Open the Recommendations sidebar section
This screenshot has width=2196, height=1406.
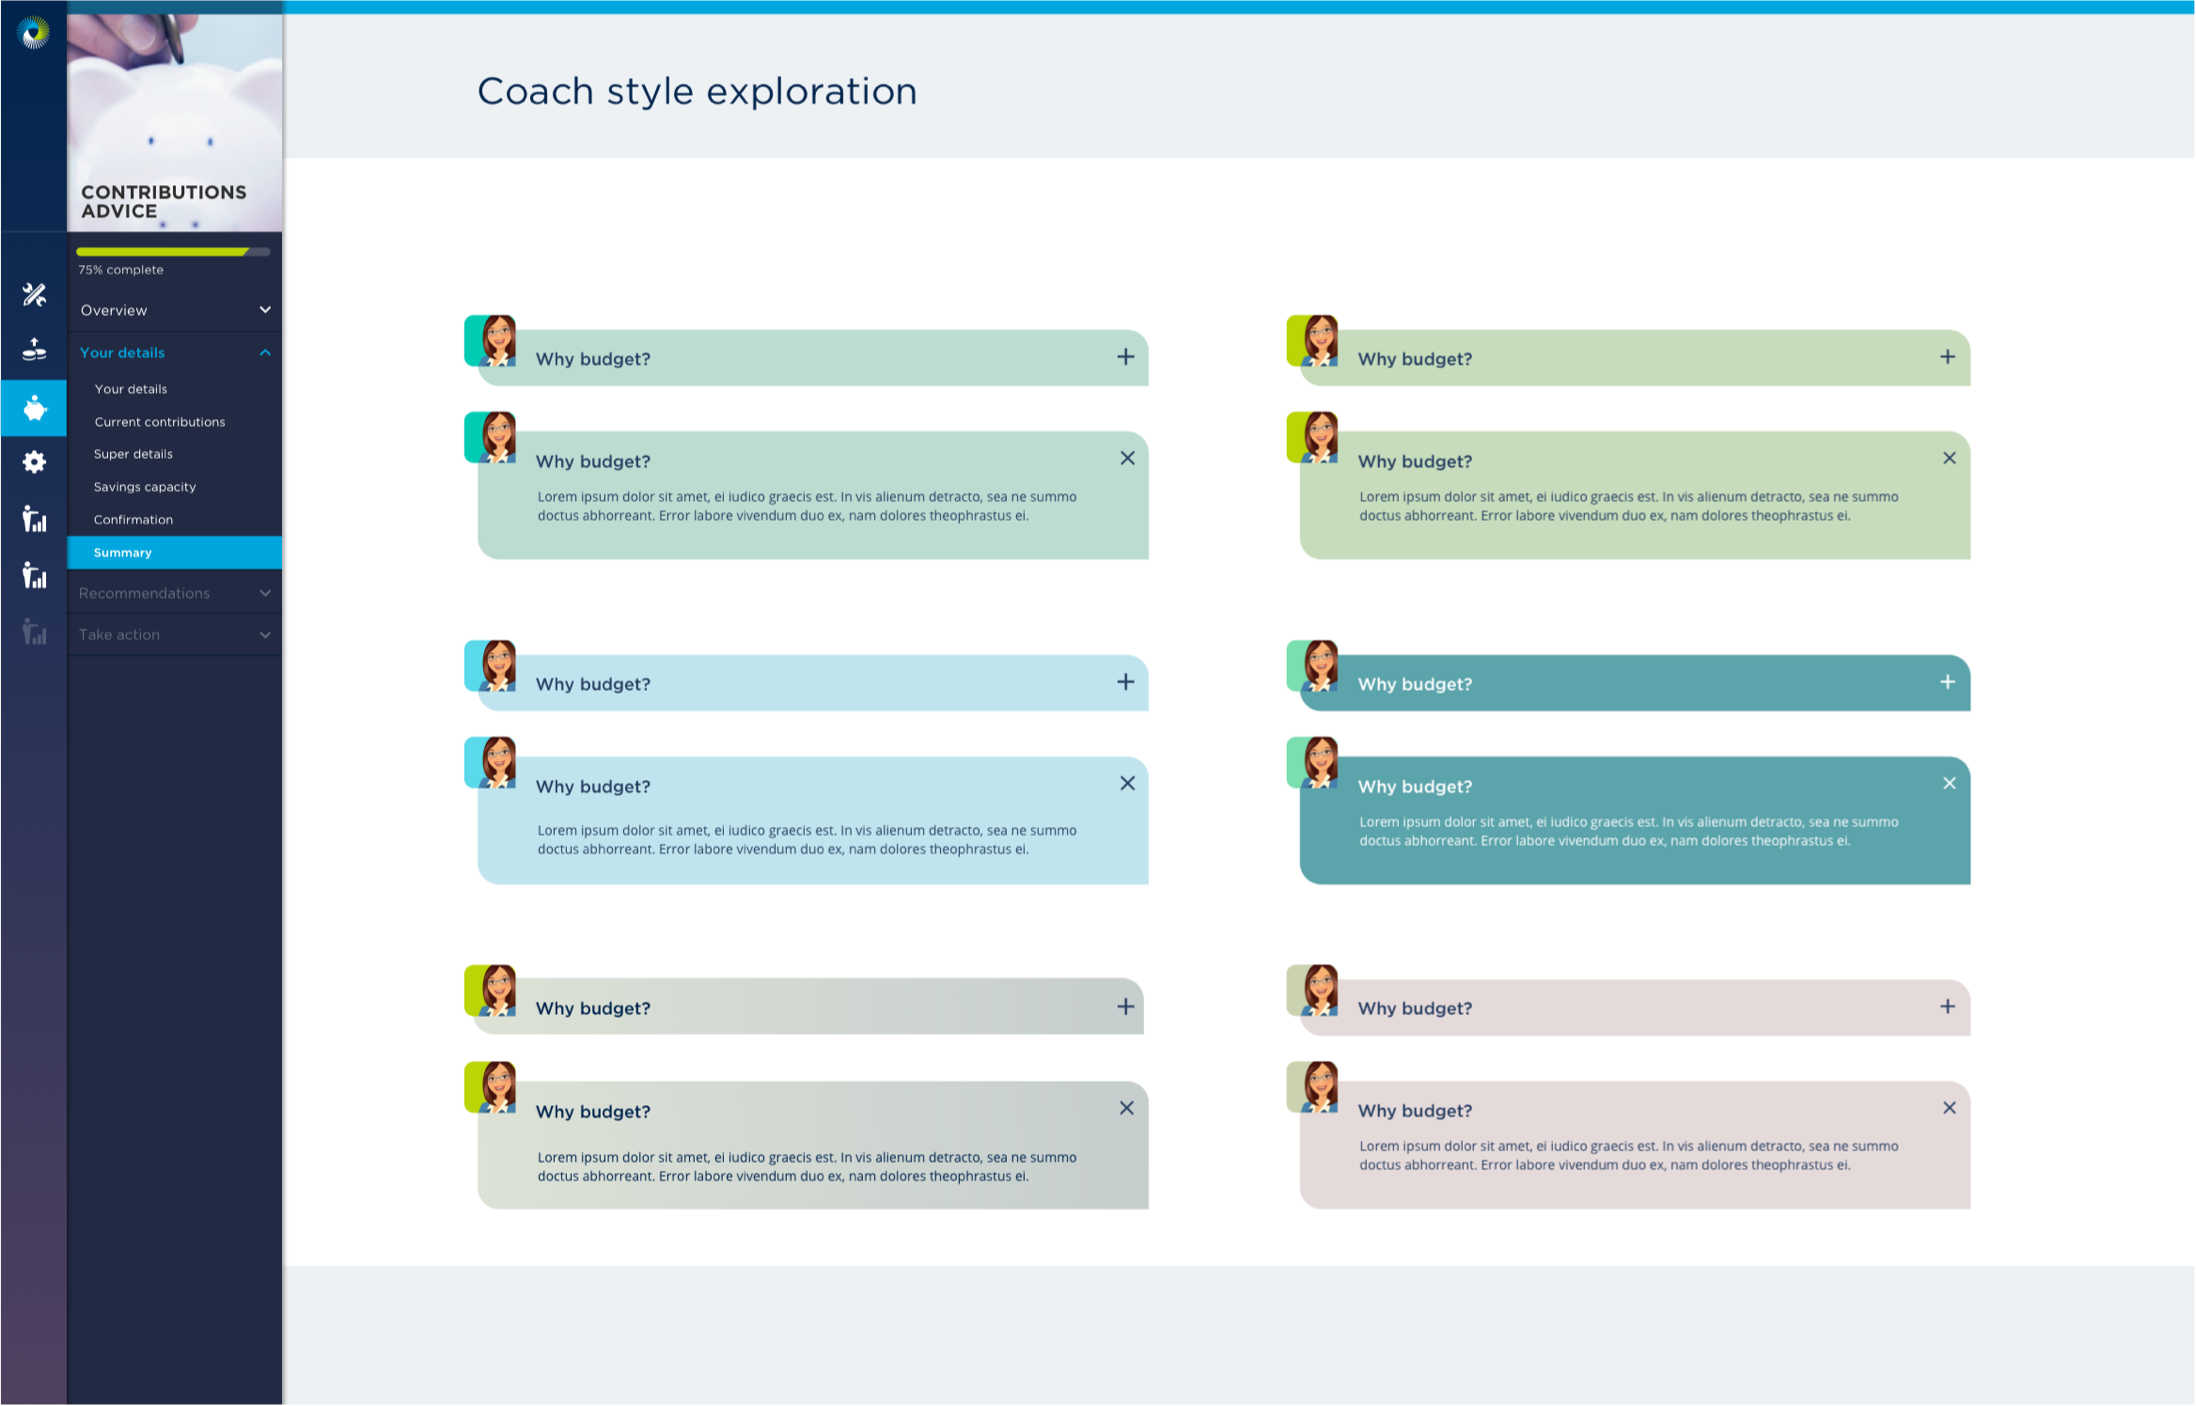pos(175,593)
